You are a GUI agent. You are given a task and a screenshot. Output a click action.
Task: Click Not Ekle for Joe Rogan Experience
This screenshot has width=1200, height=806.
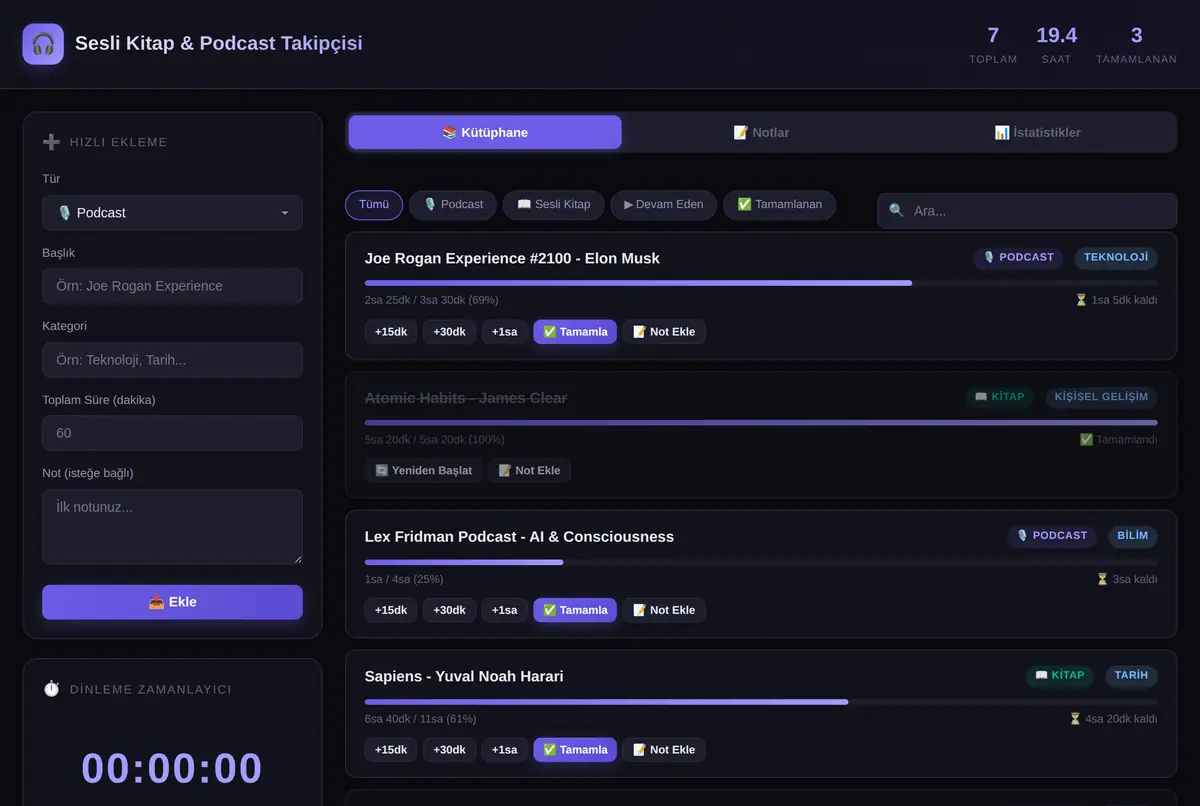(664, 332)
